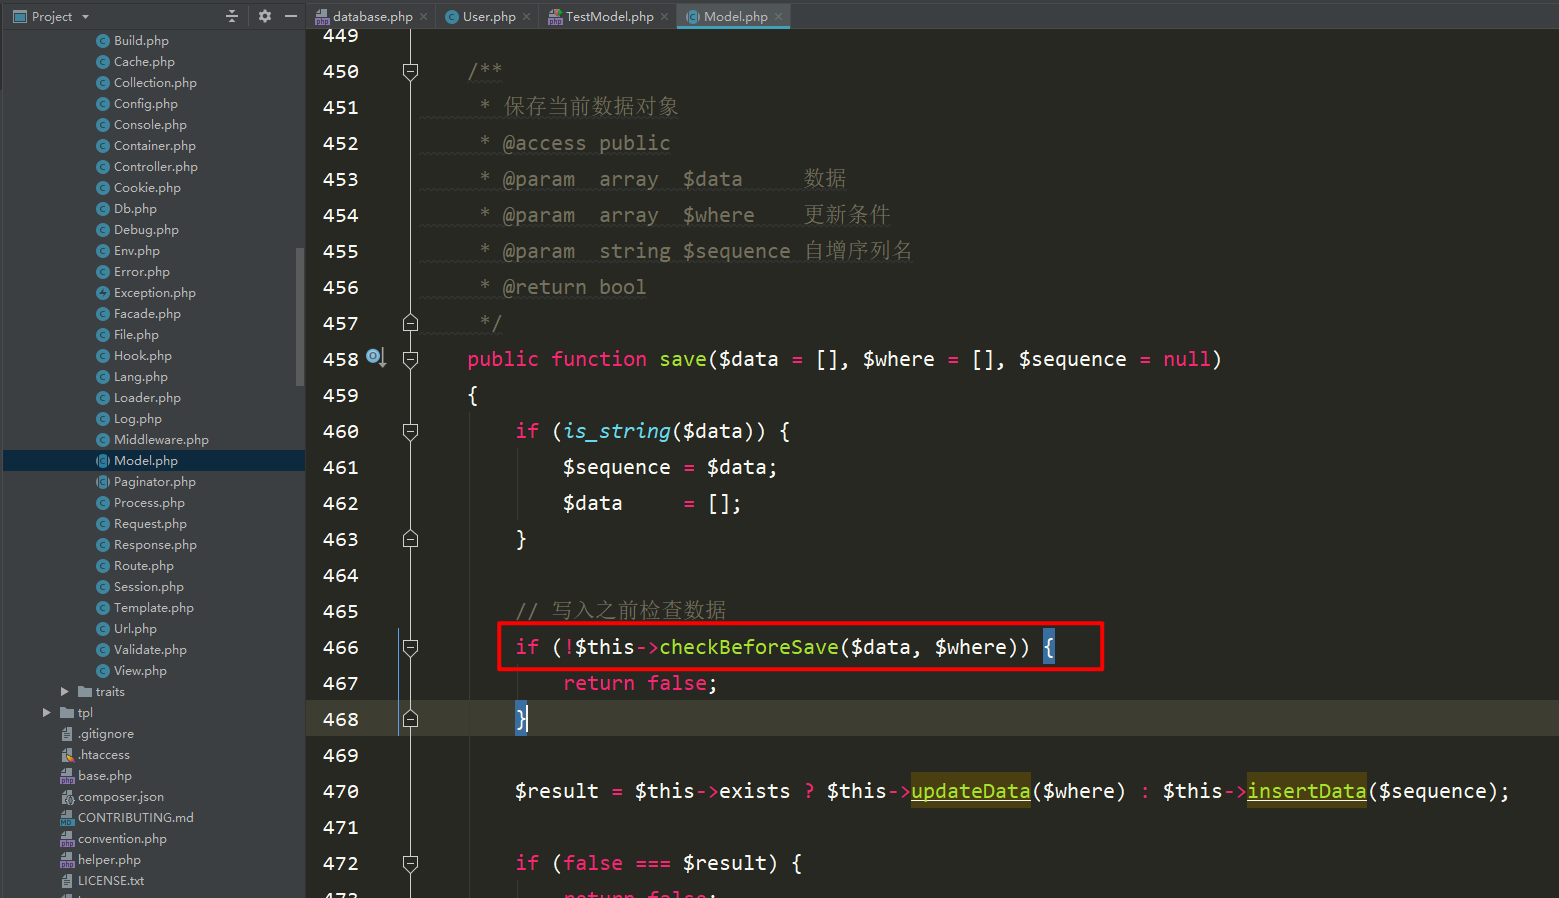Select .gitignore file
Image resolution: width=1559 pixels, height=898 pixels.
click(105, 734)
